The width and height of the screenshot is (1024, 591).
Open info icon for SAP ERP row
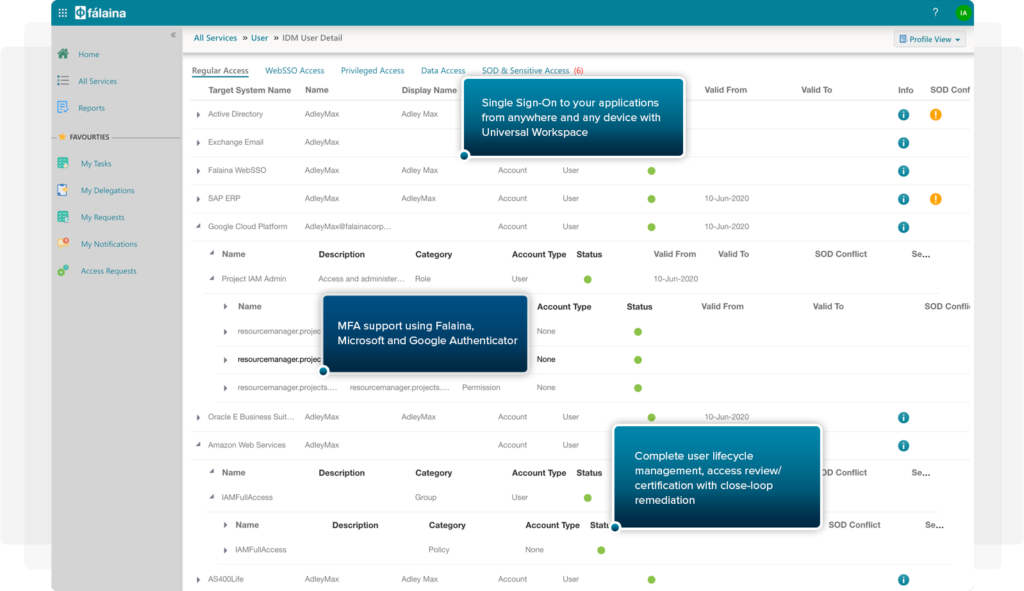coord(903,199)
